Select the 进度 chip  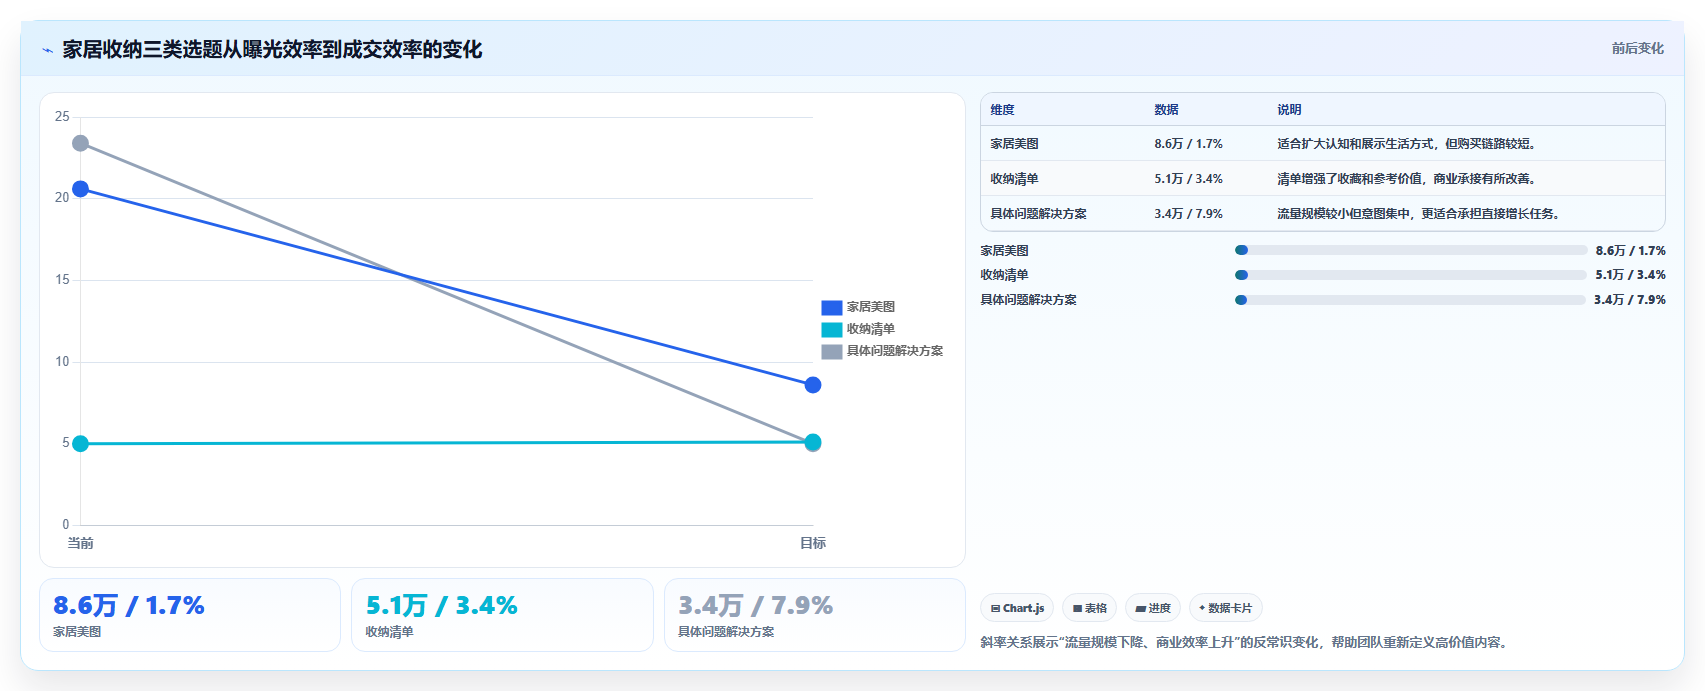[x=1152, y=608]
